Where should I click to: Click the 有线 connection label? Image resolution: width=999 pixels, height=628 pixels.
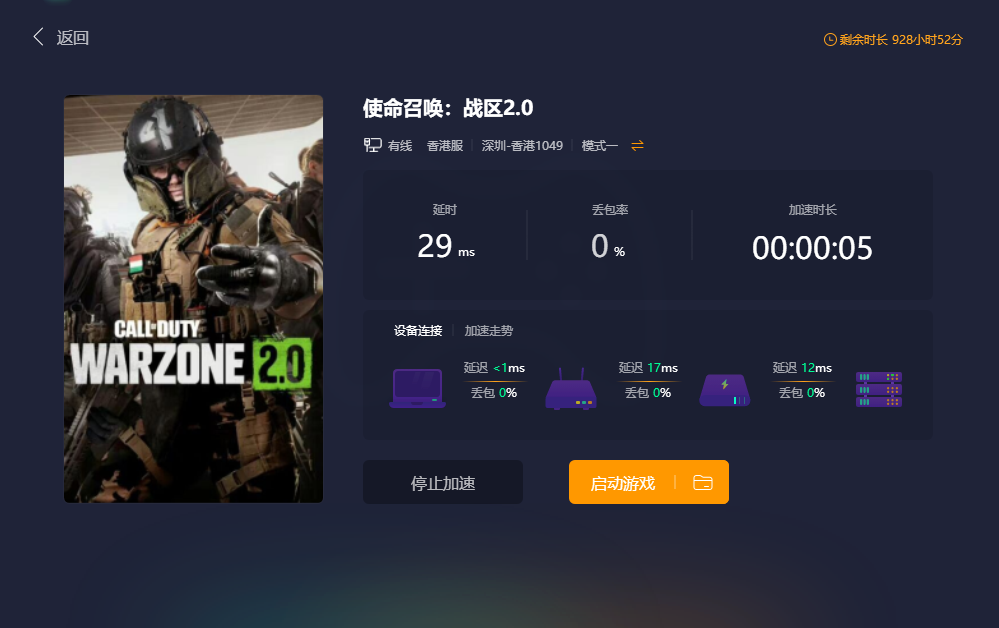pos(400,146)
